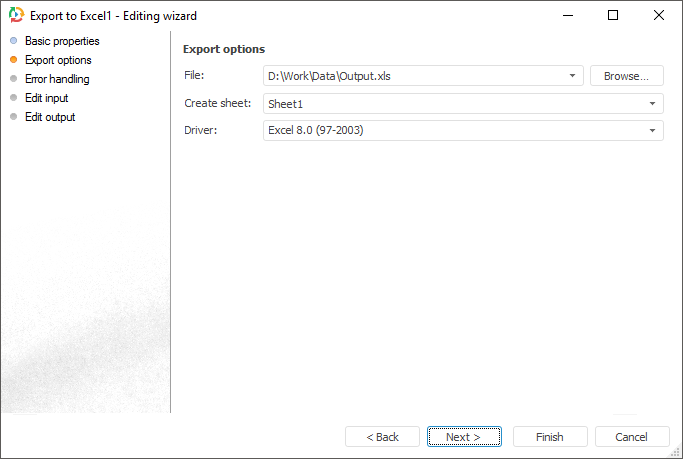Open the Edit input page

point(47,98)
